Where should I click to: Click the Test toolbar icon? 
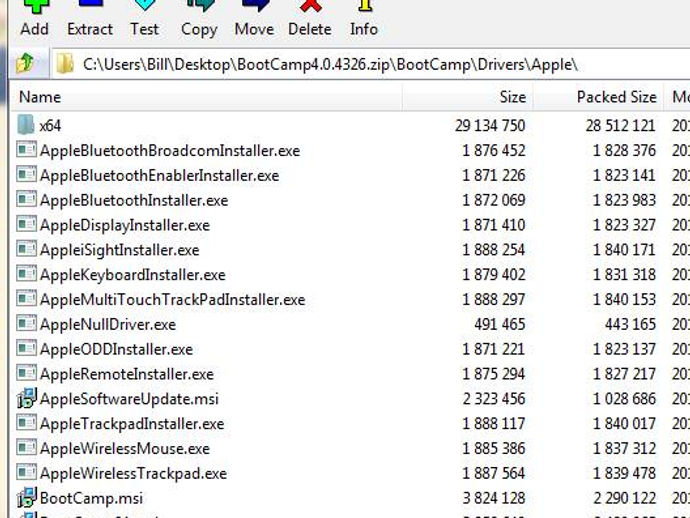pos(145,5)
